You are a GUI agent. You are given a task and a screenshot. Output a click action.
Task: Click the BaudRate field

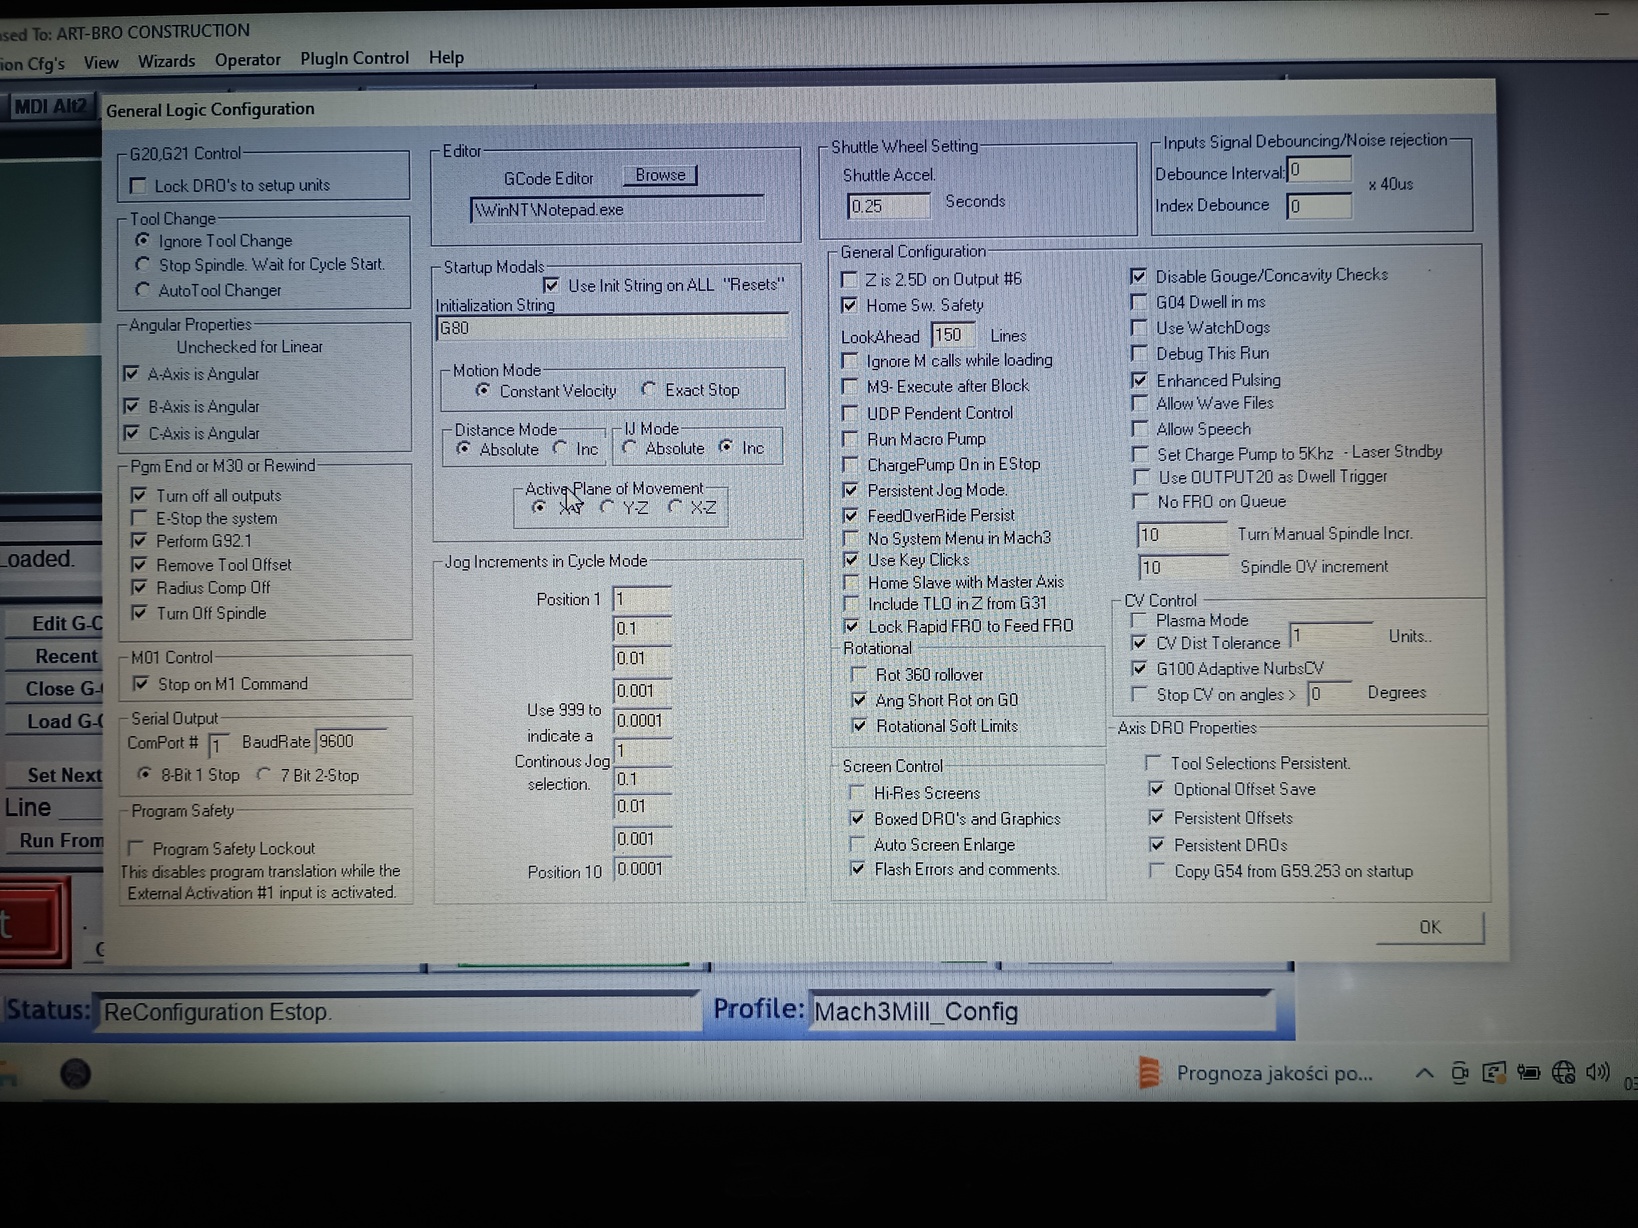(x=350, y=741)
